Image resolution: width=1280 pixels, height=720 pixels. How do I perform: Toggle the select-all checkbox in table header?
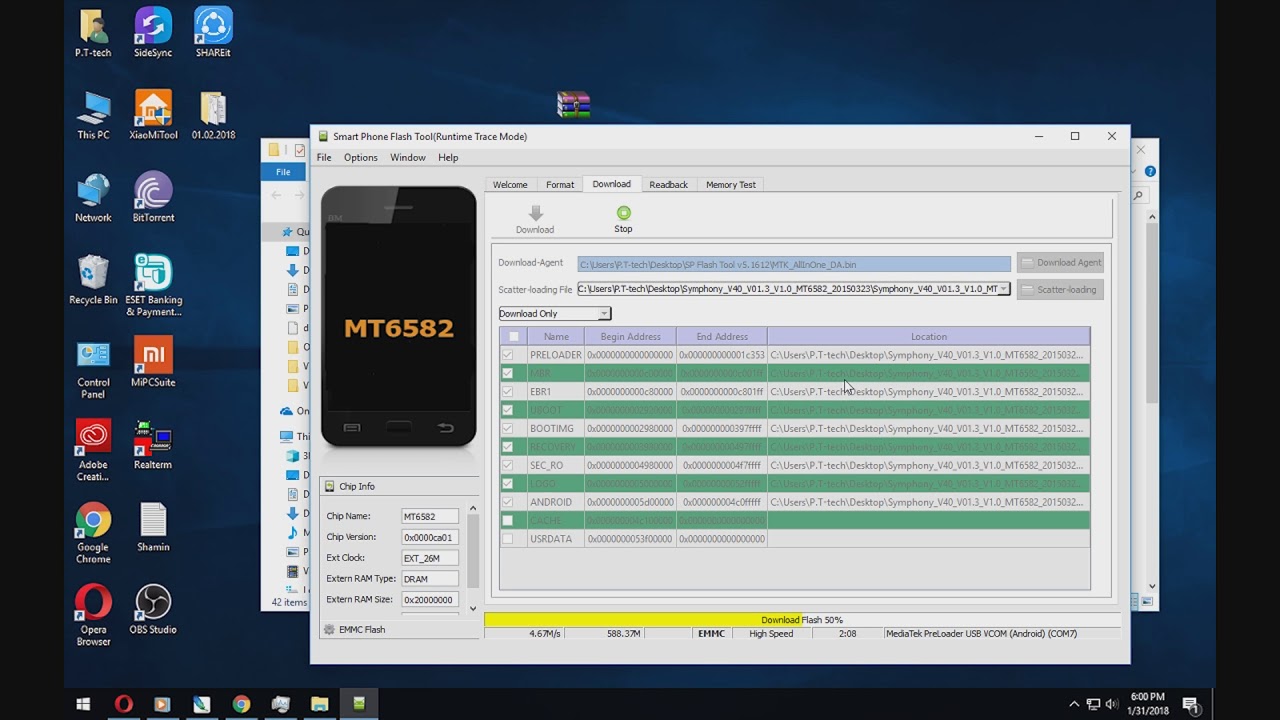514,337
